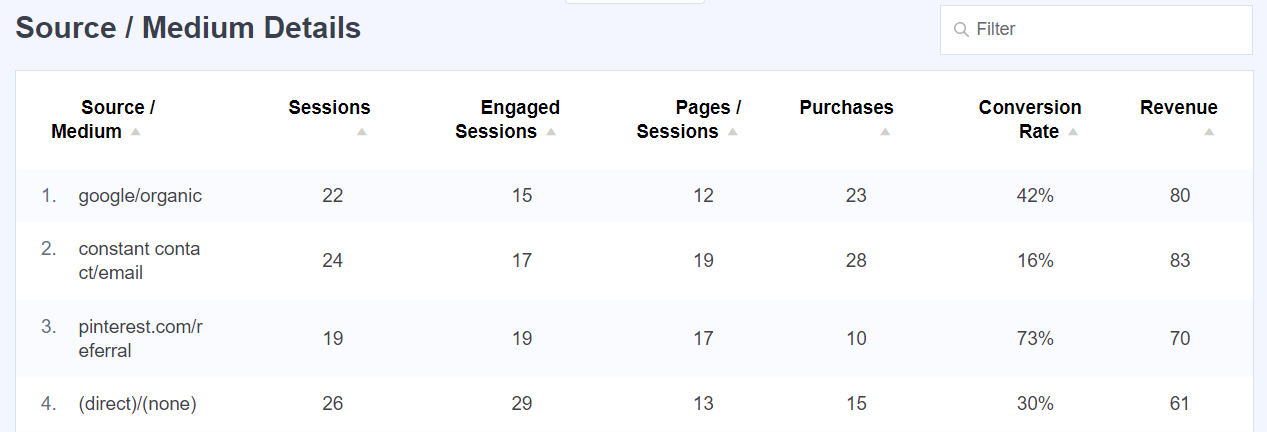Sort table by Sessions column header
Image resolution: width=1267 pixels, height=432 pixels.
329,108
